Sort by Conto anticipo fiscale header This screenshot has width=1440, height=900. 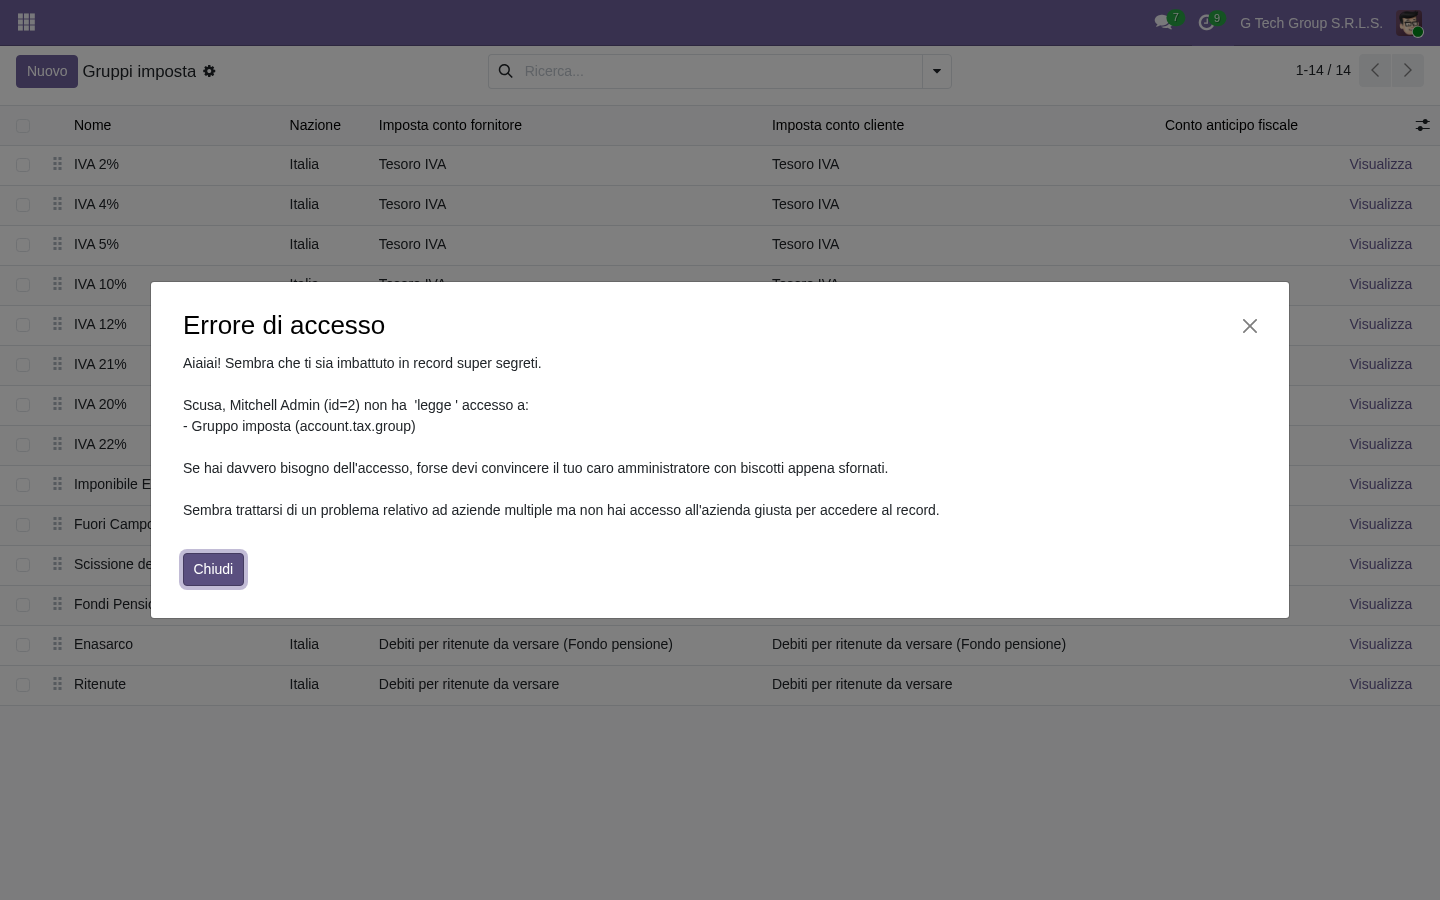point(1231,125)
